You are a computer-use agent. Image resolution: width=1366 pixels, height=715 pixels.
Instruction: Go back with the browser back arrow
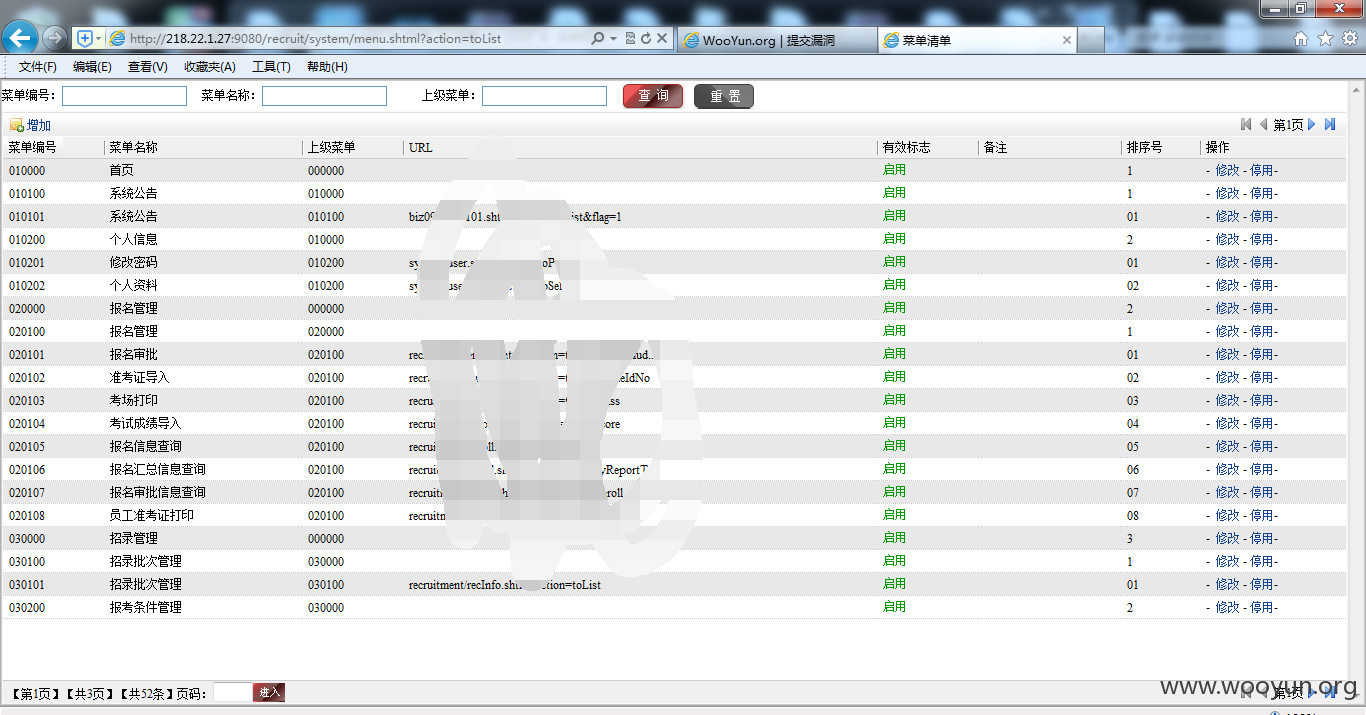[20, 38]
